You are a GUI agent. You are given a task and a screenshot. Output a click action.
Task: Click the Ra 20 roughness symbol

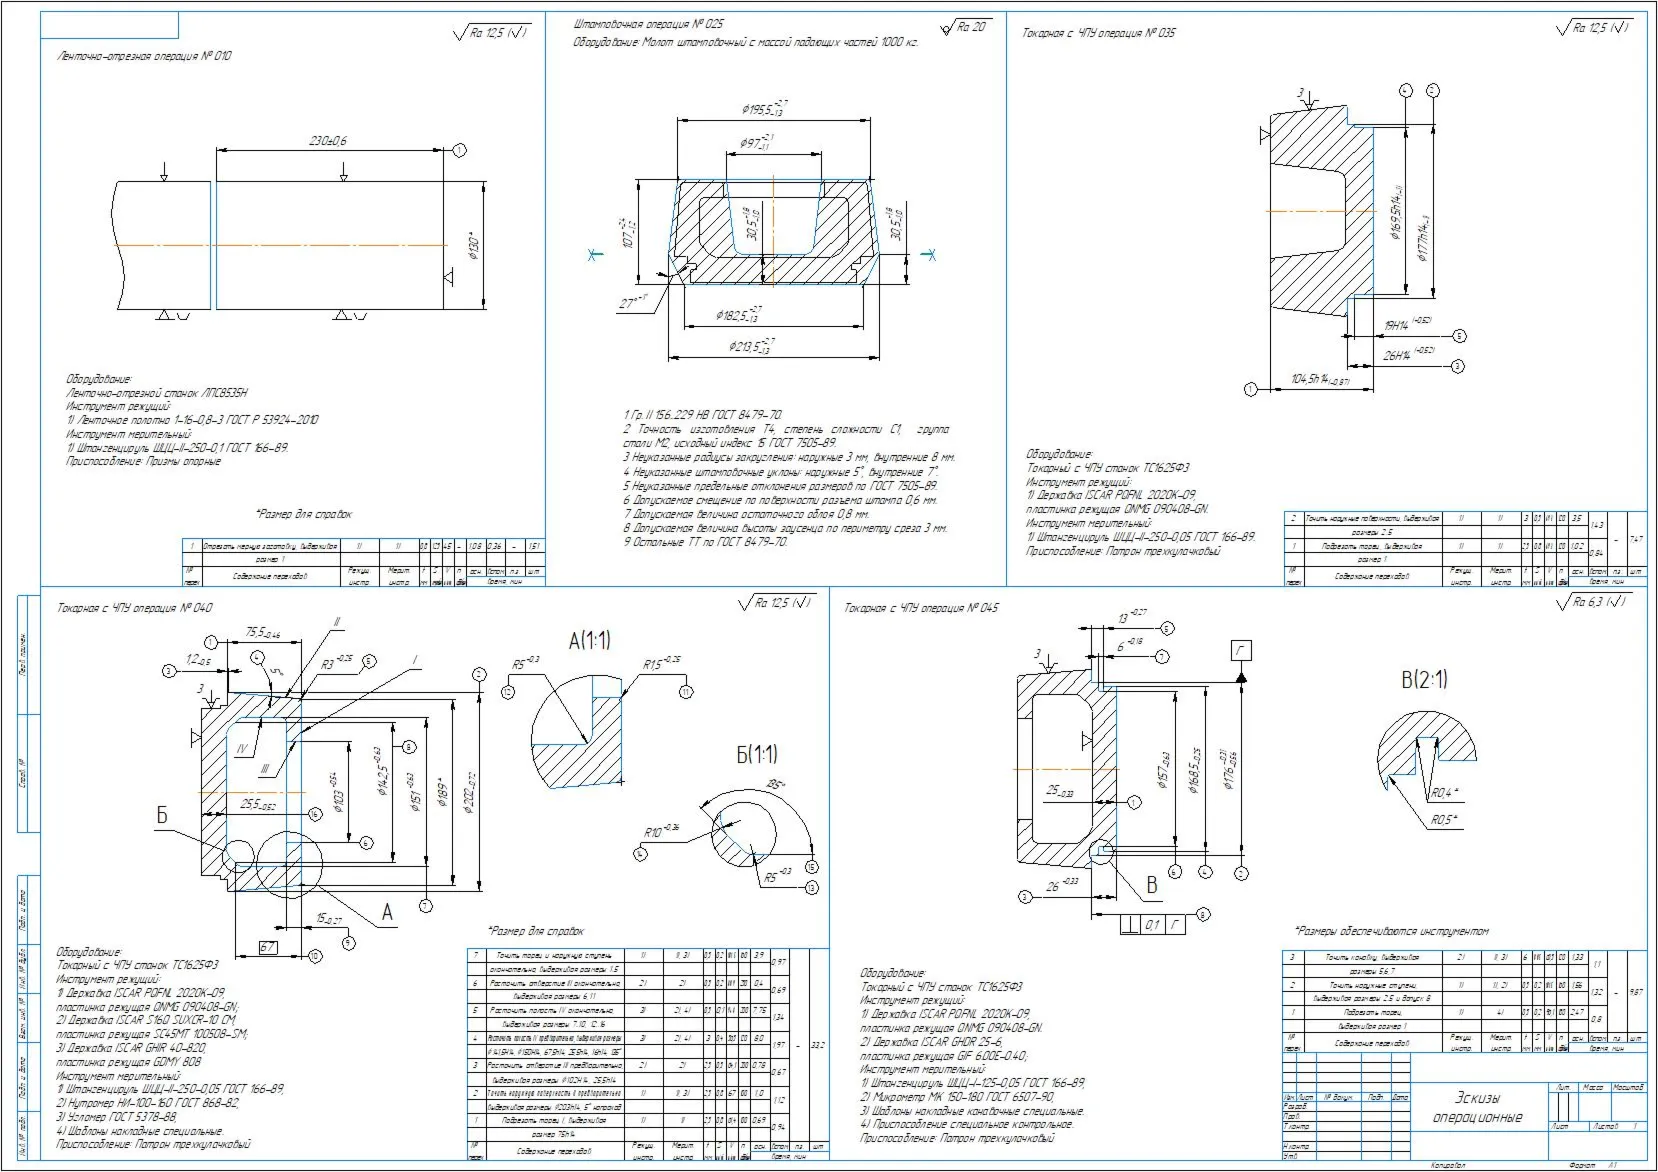point(964,27)
